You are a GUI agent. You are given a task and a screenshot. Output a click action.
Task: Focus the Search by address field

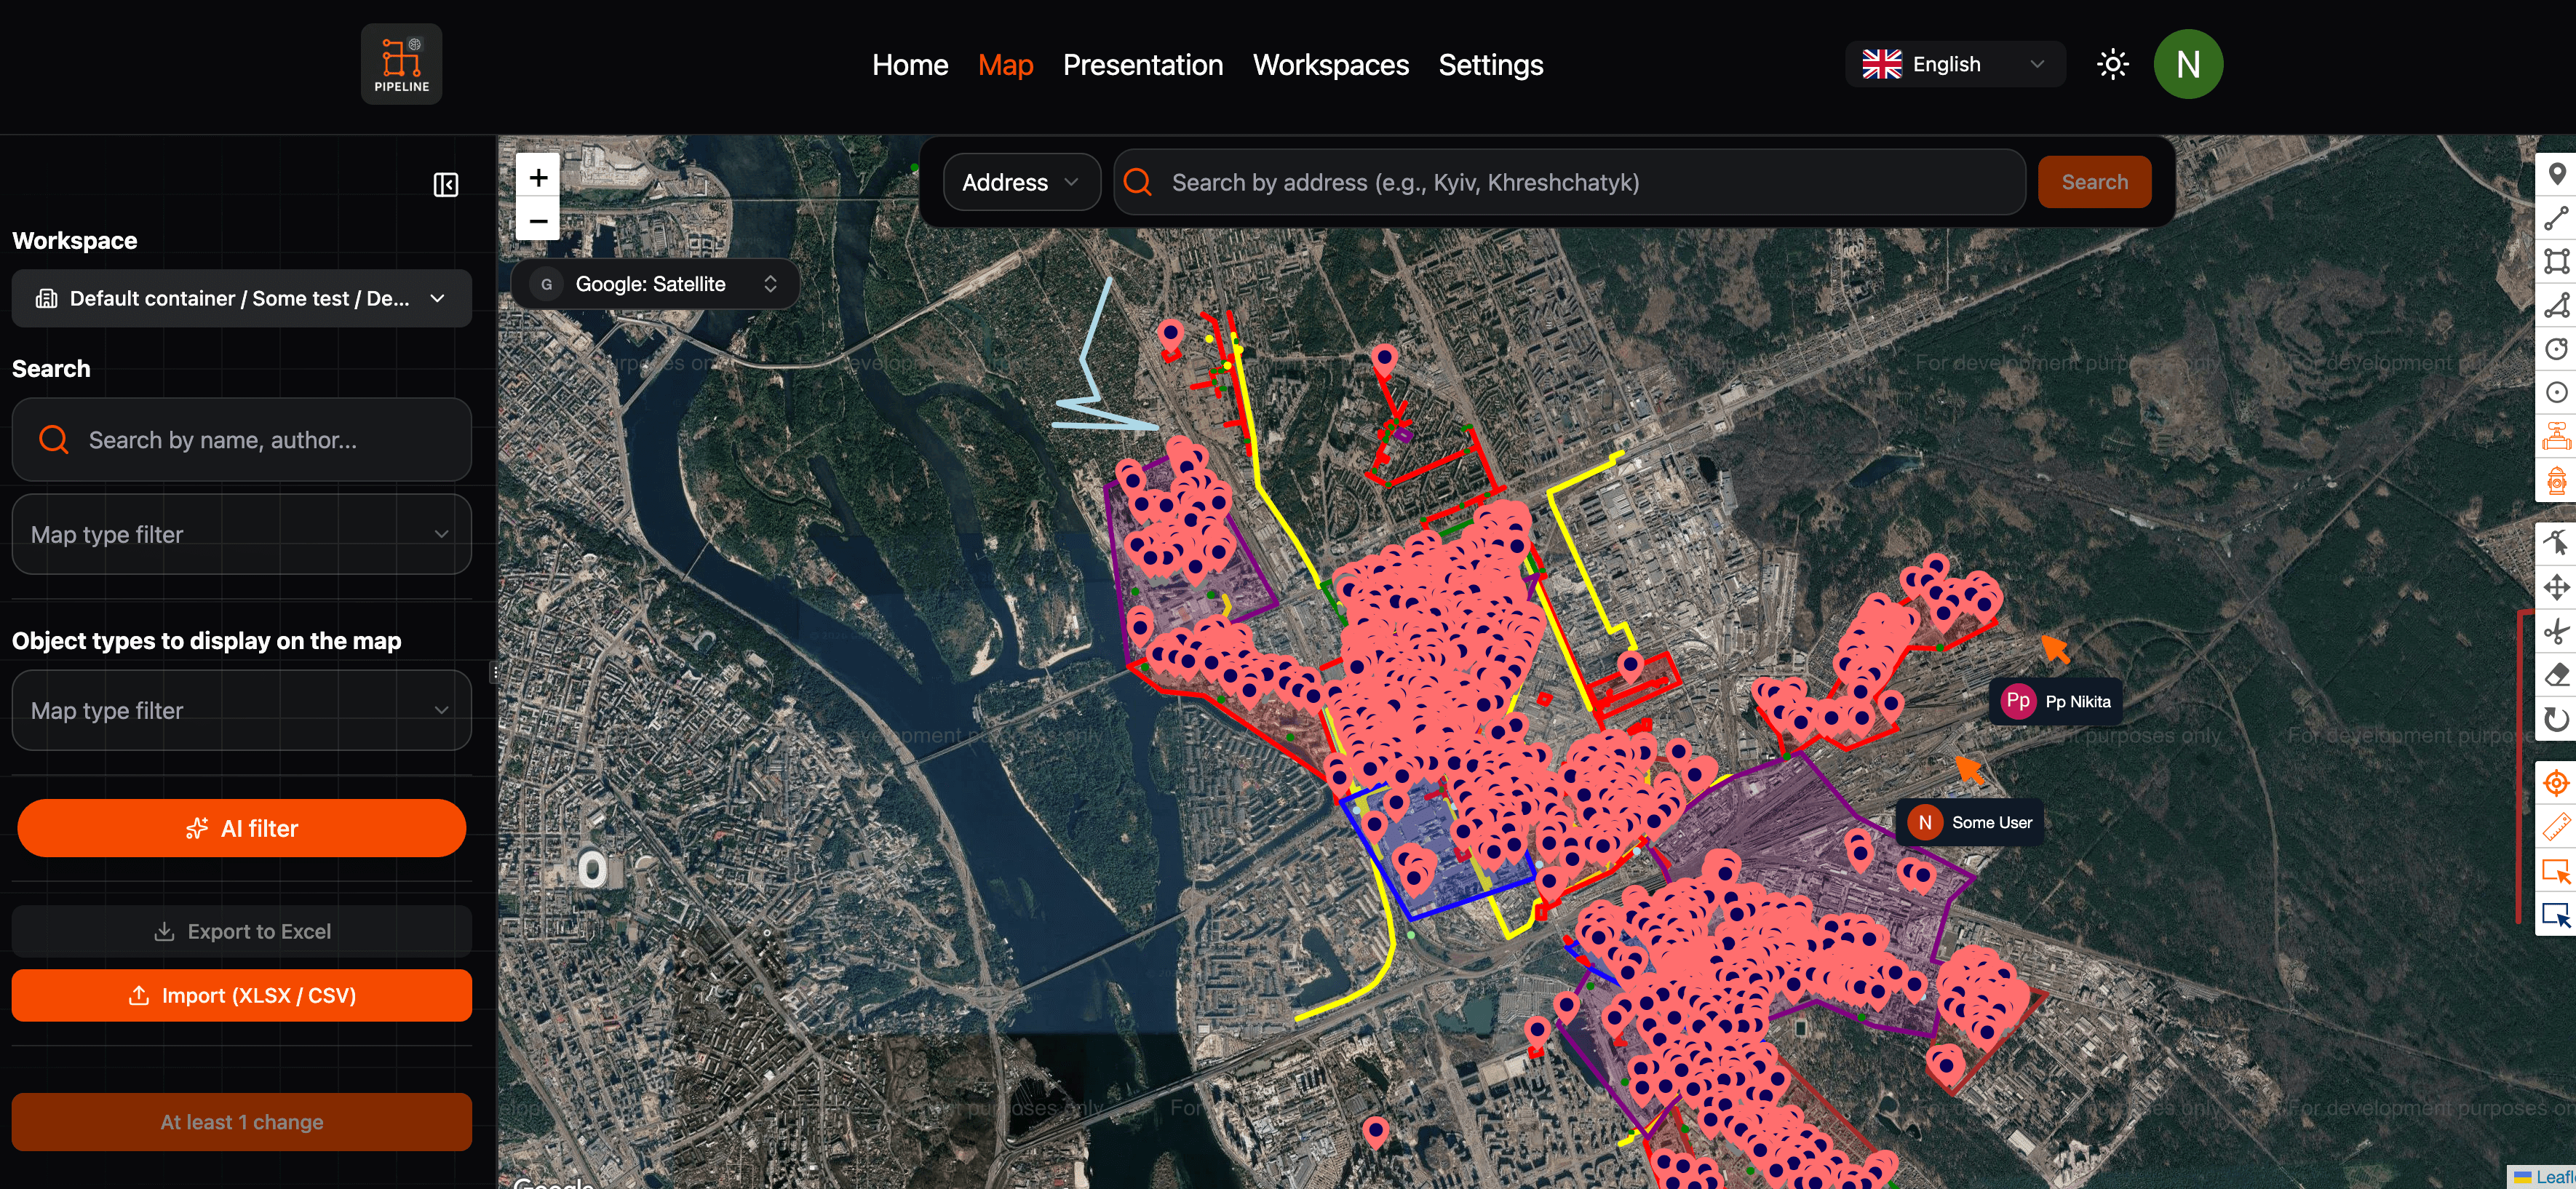pyautogui.click(x=1569, y=183)
